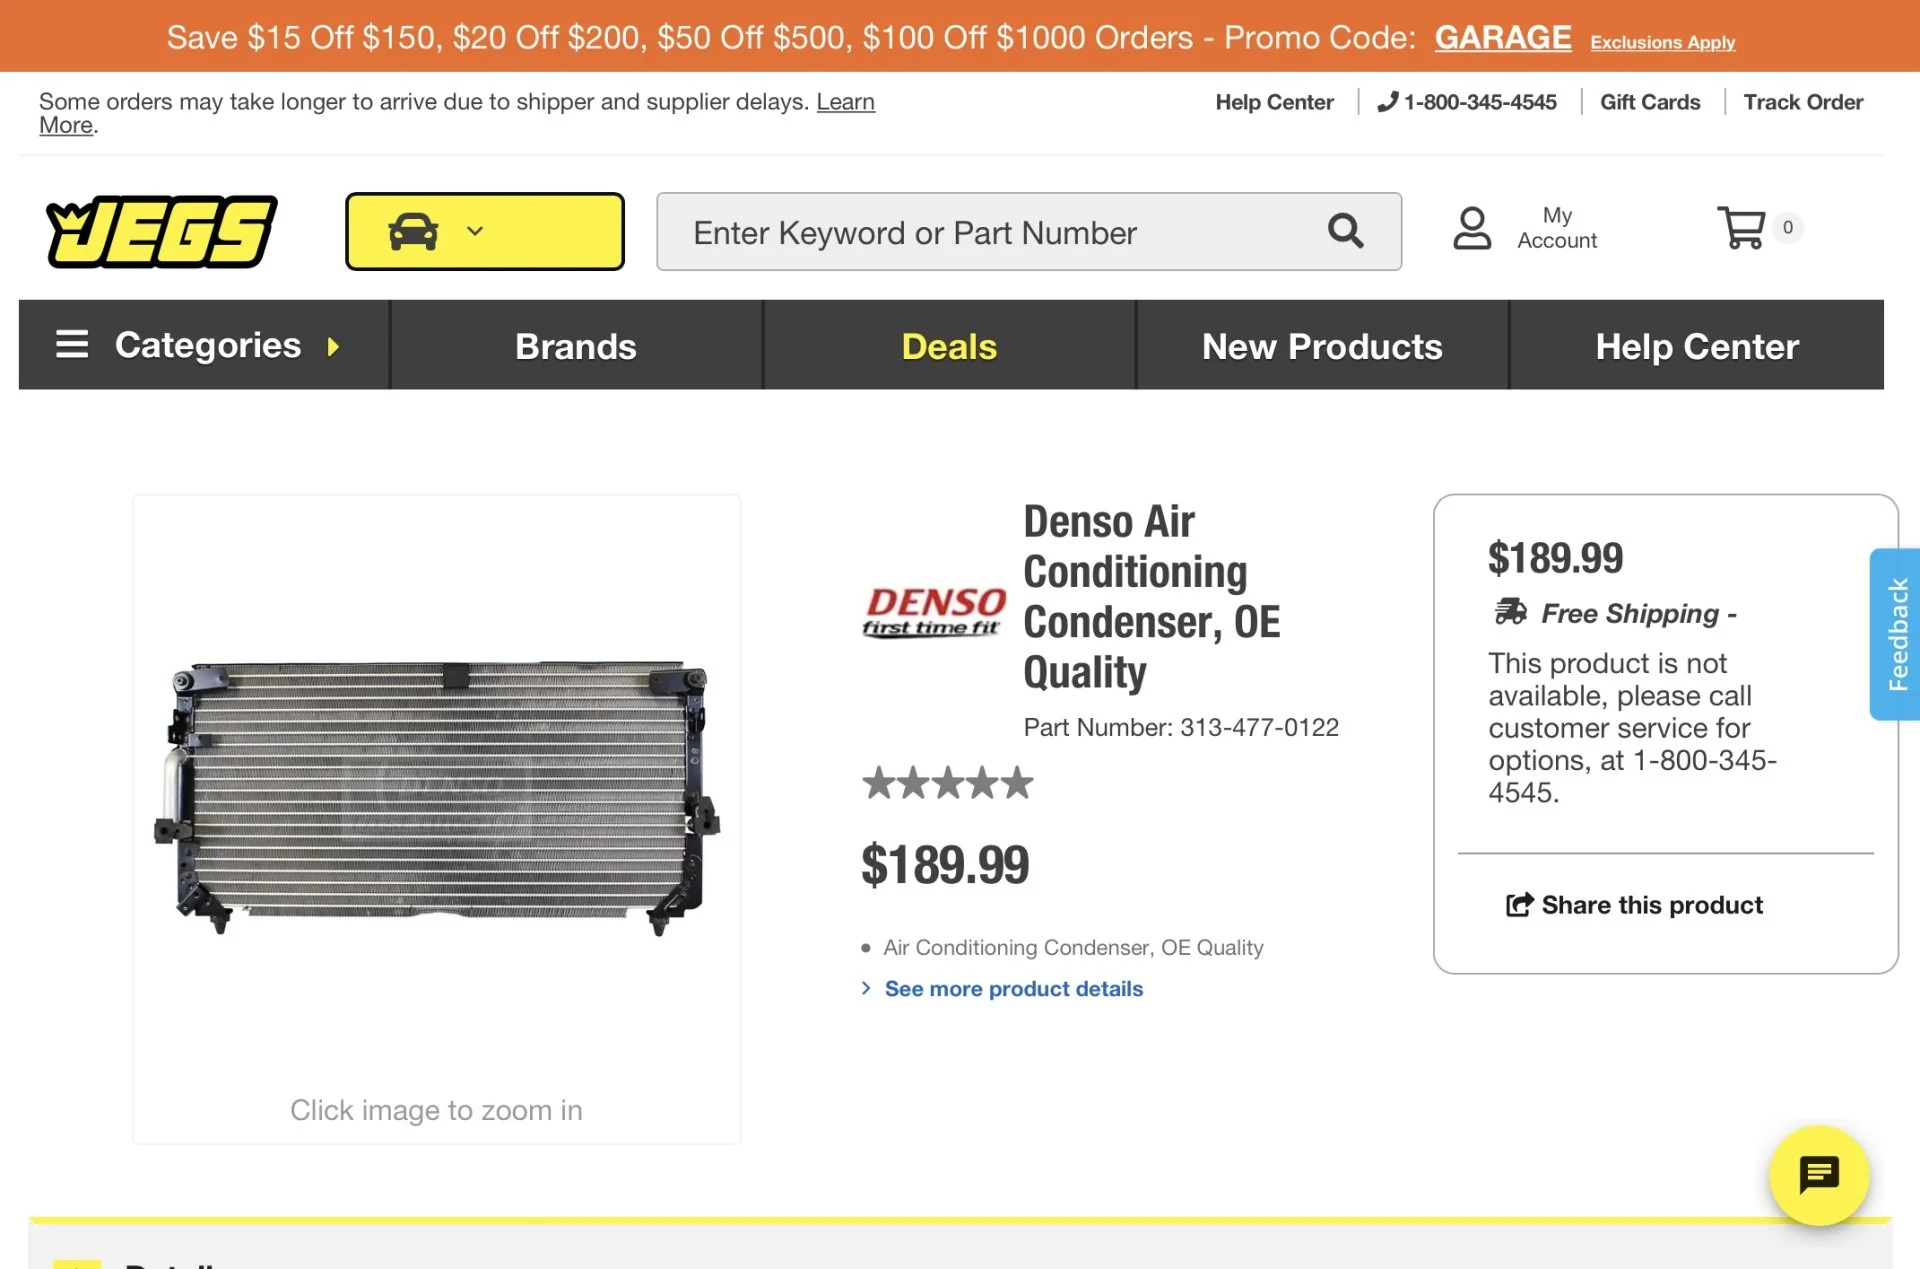This screenshot has width=1920, height=1269.
Task: Click the Track Order link
Action: coord(1802,102)
